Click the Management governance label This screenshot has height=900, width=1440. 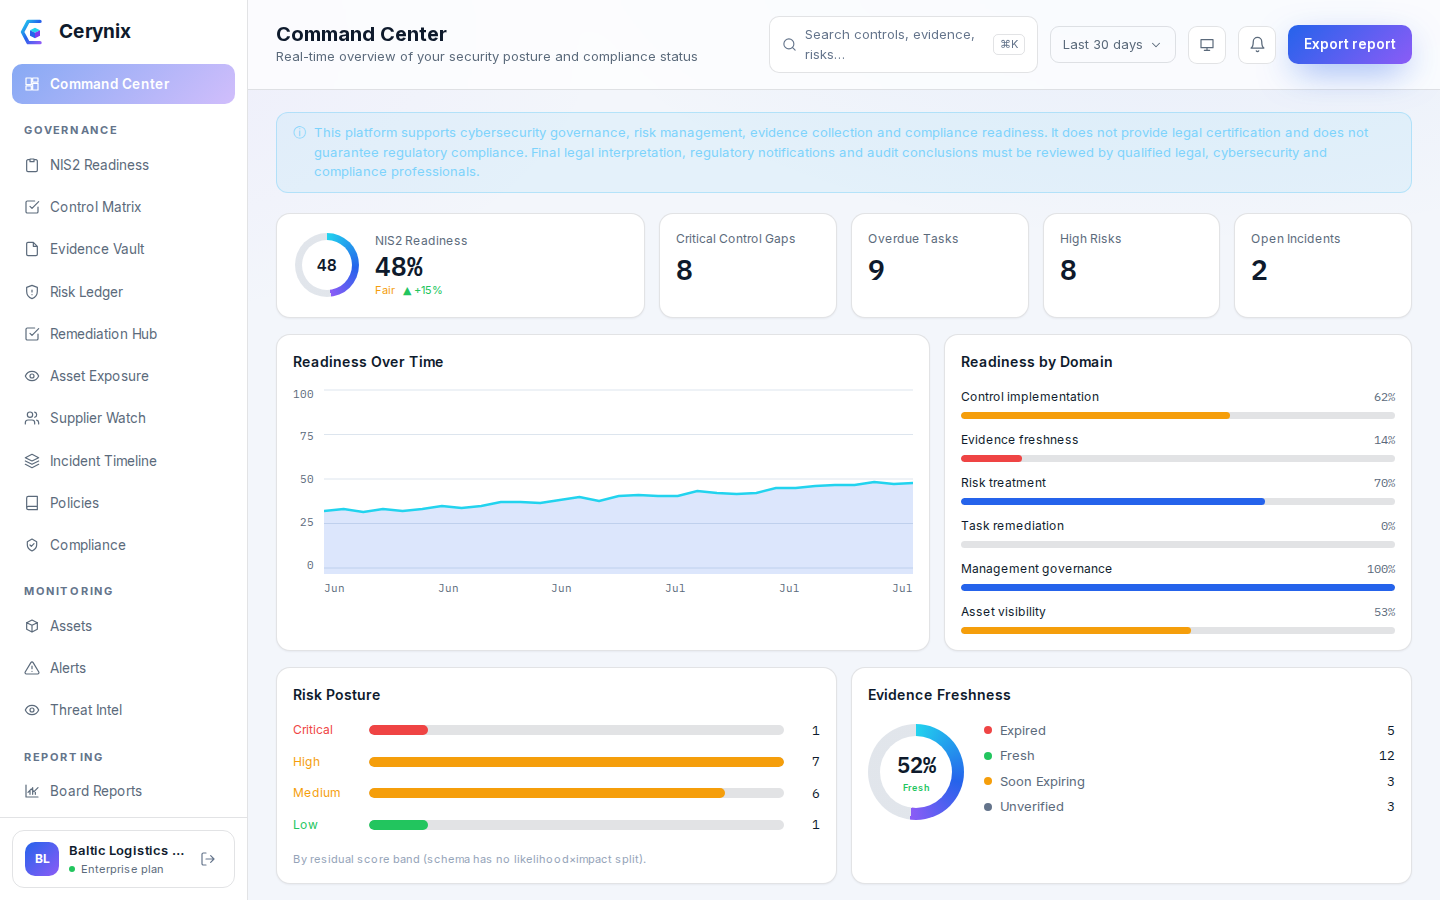coord(1036,569)
